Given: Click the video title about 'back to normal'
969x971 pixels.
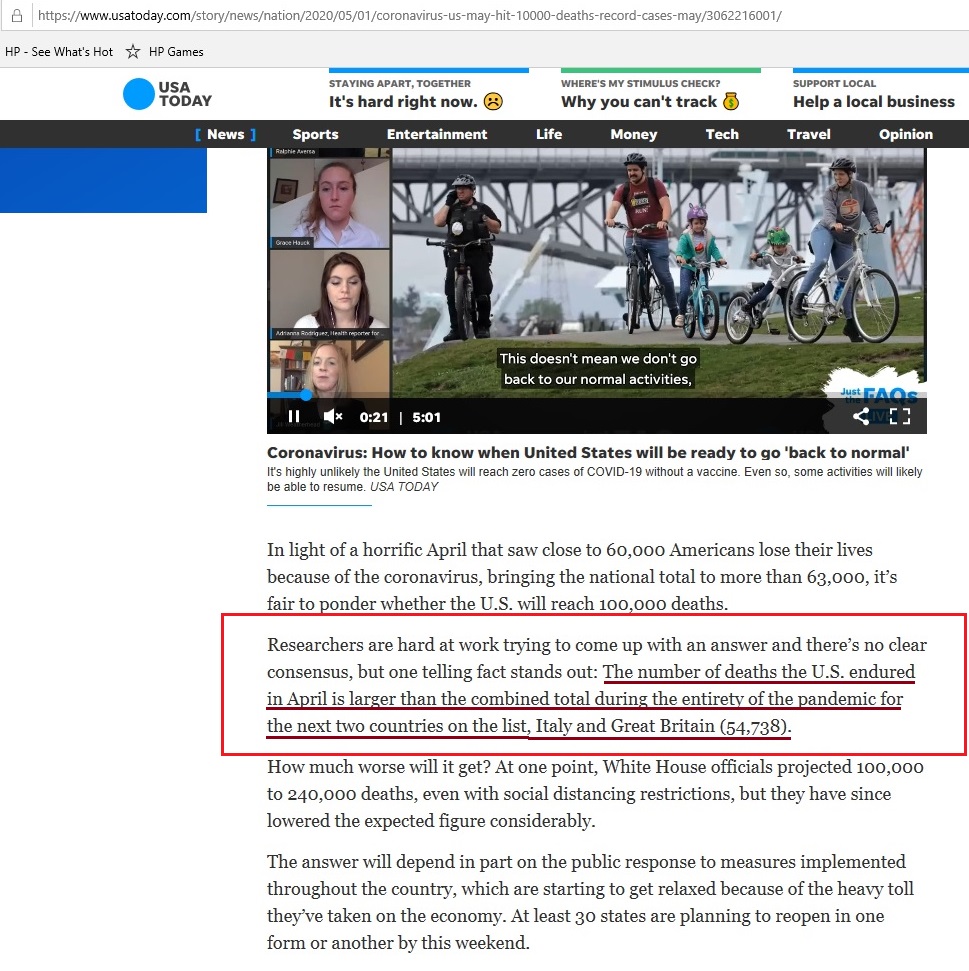Looking at the screenshot, I should [588, 452].
